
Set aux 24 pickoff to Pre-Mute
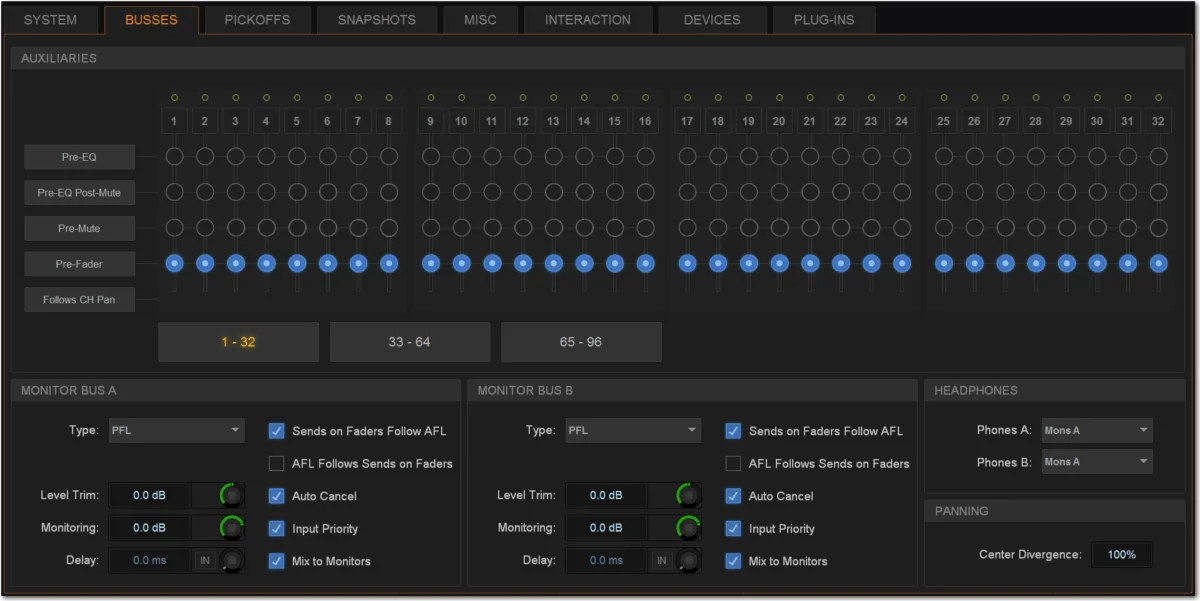pos(902,228)
